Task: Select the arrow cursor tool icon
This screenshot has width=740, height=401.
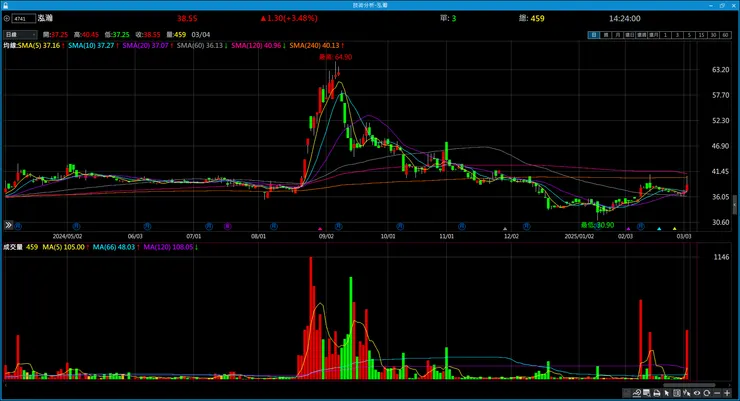Action: point(667,393)
